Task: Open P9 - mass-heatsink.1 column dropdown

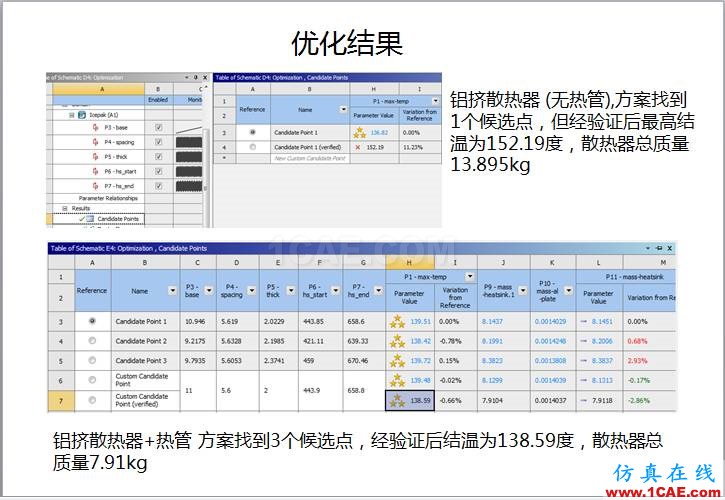Action: (522, 290)
